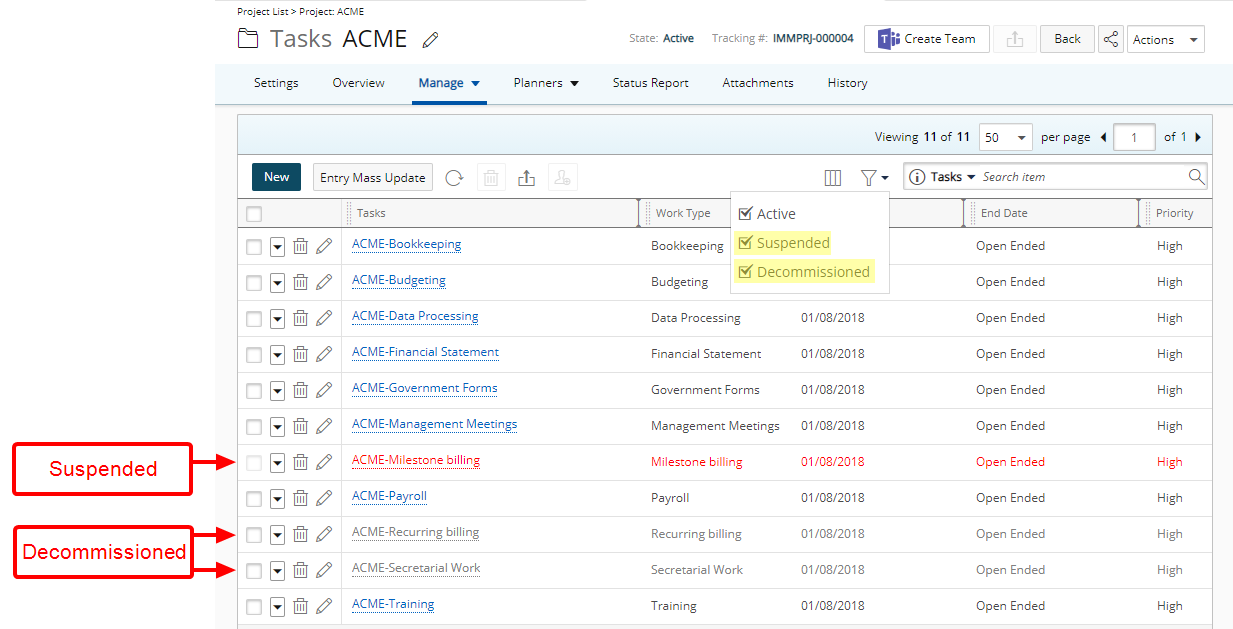Click trash icon on ACME-Secretarial Work row
Viewport: 1233px width, 629px height.
[x=300, y=570]
